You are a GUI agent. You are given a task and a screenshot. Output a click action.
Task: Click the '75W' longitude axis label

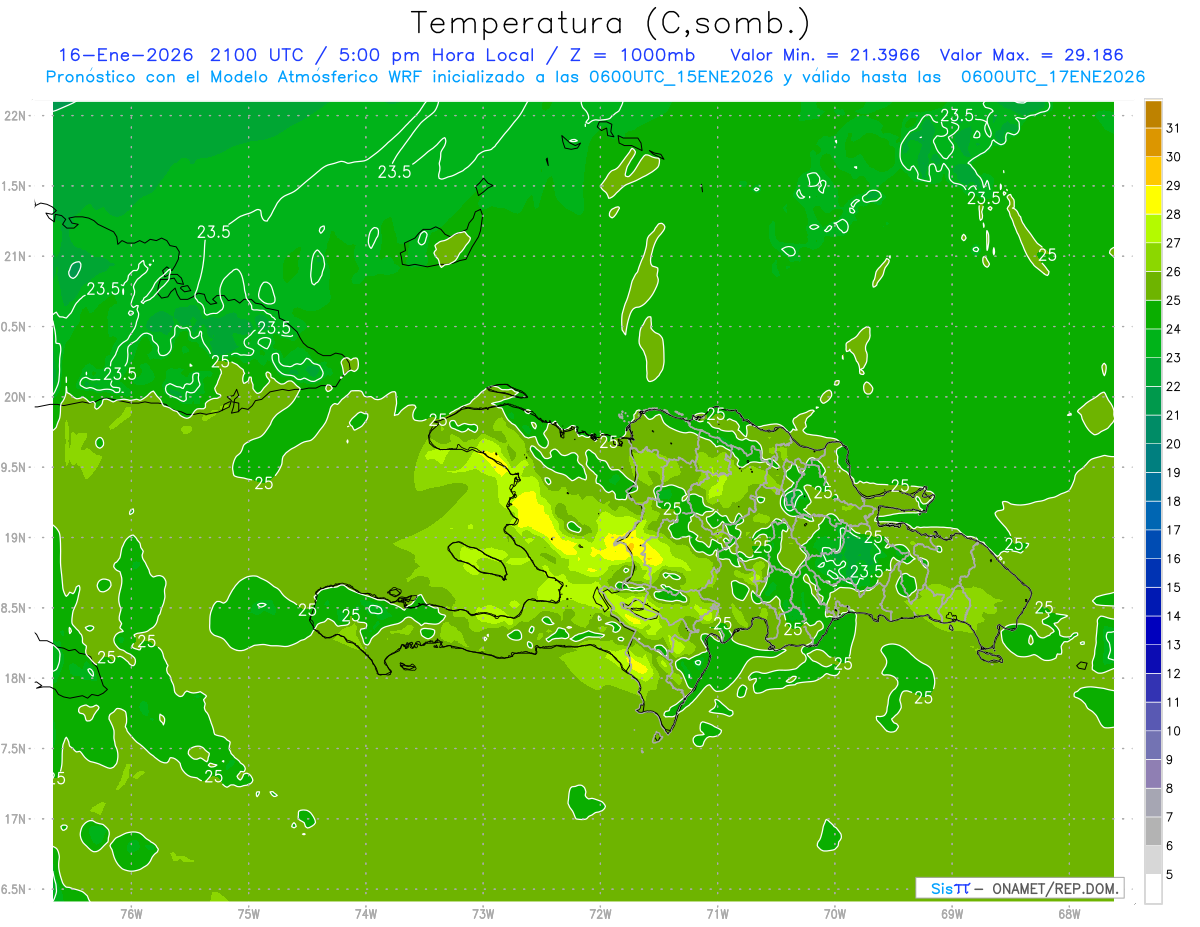click(248, 913)
